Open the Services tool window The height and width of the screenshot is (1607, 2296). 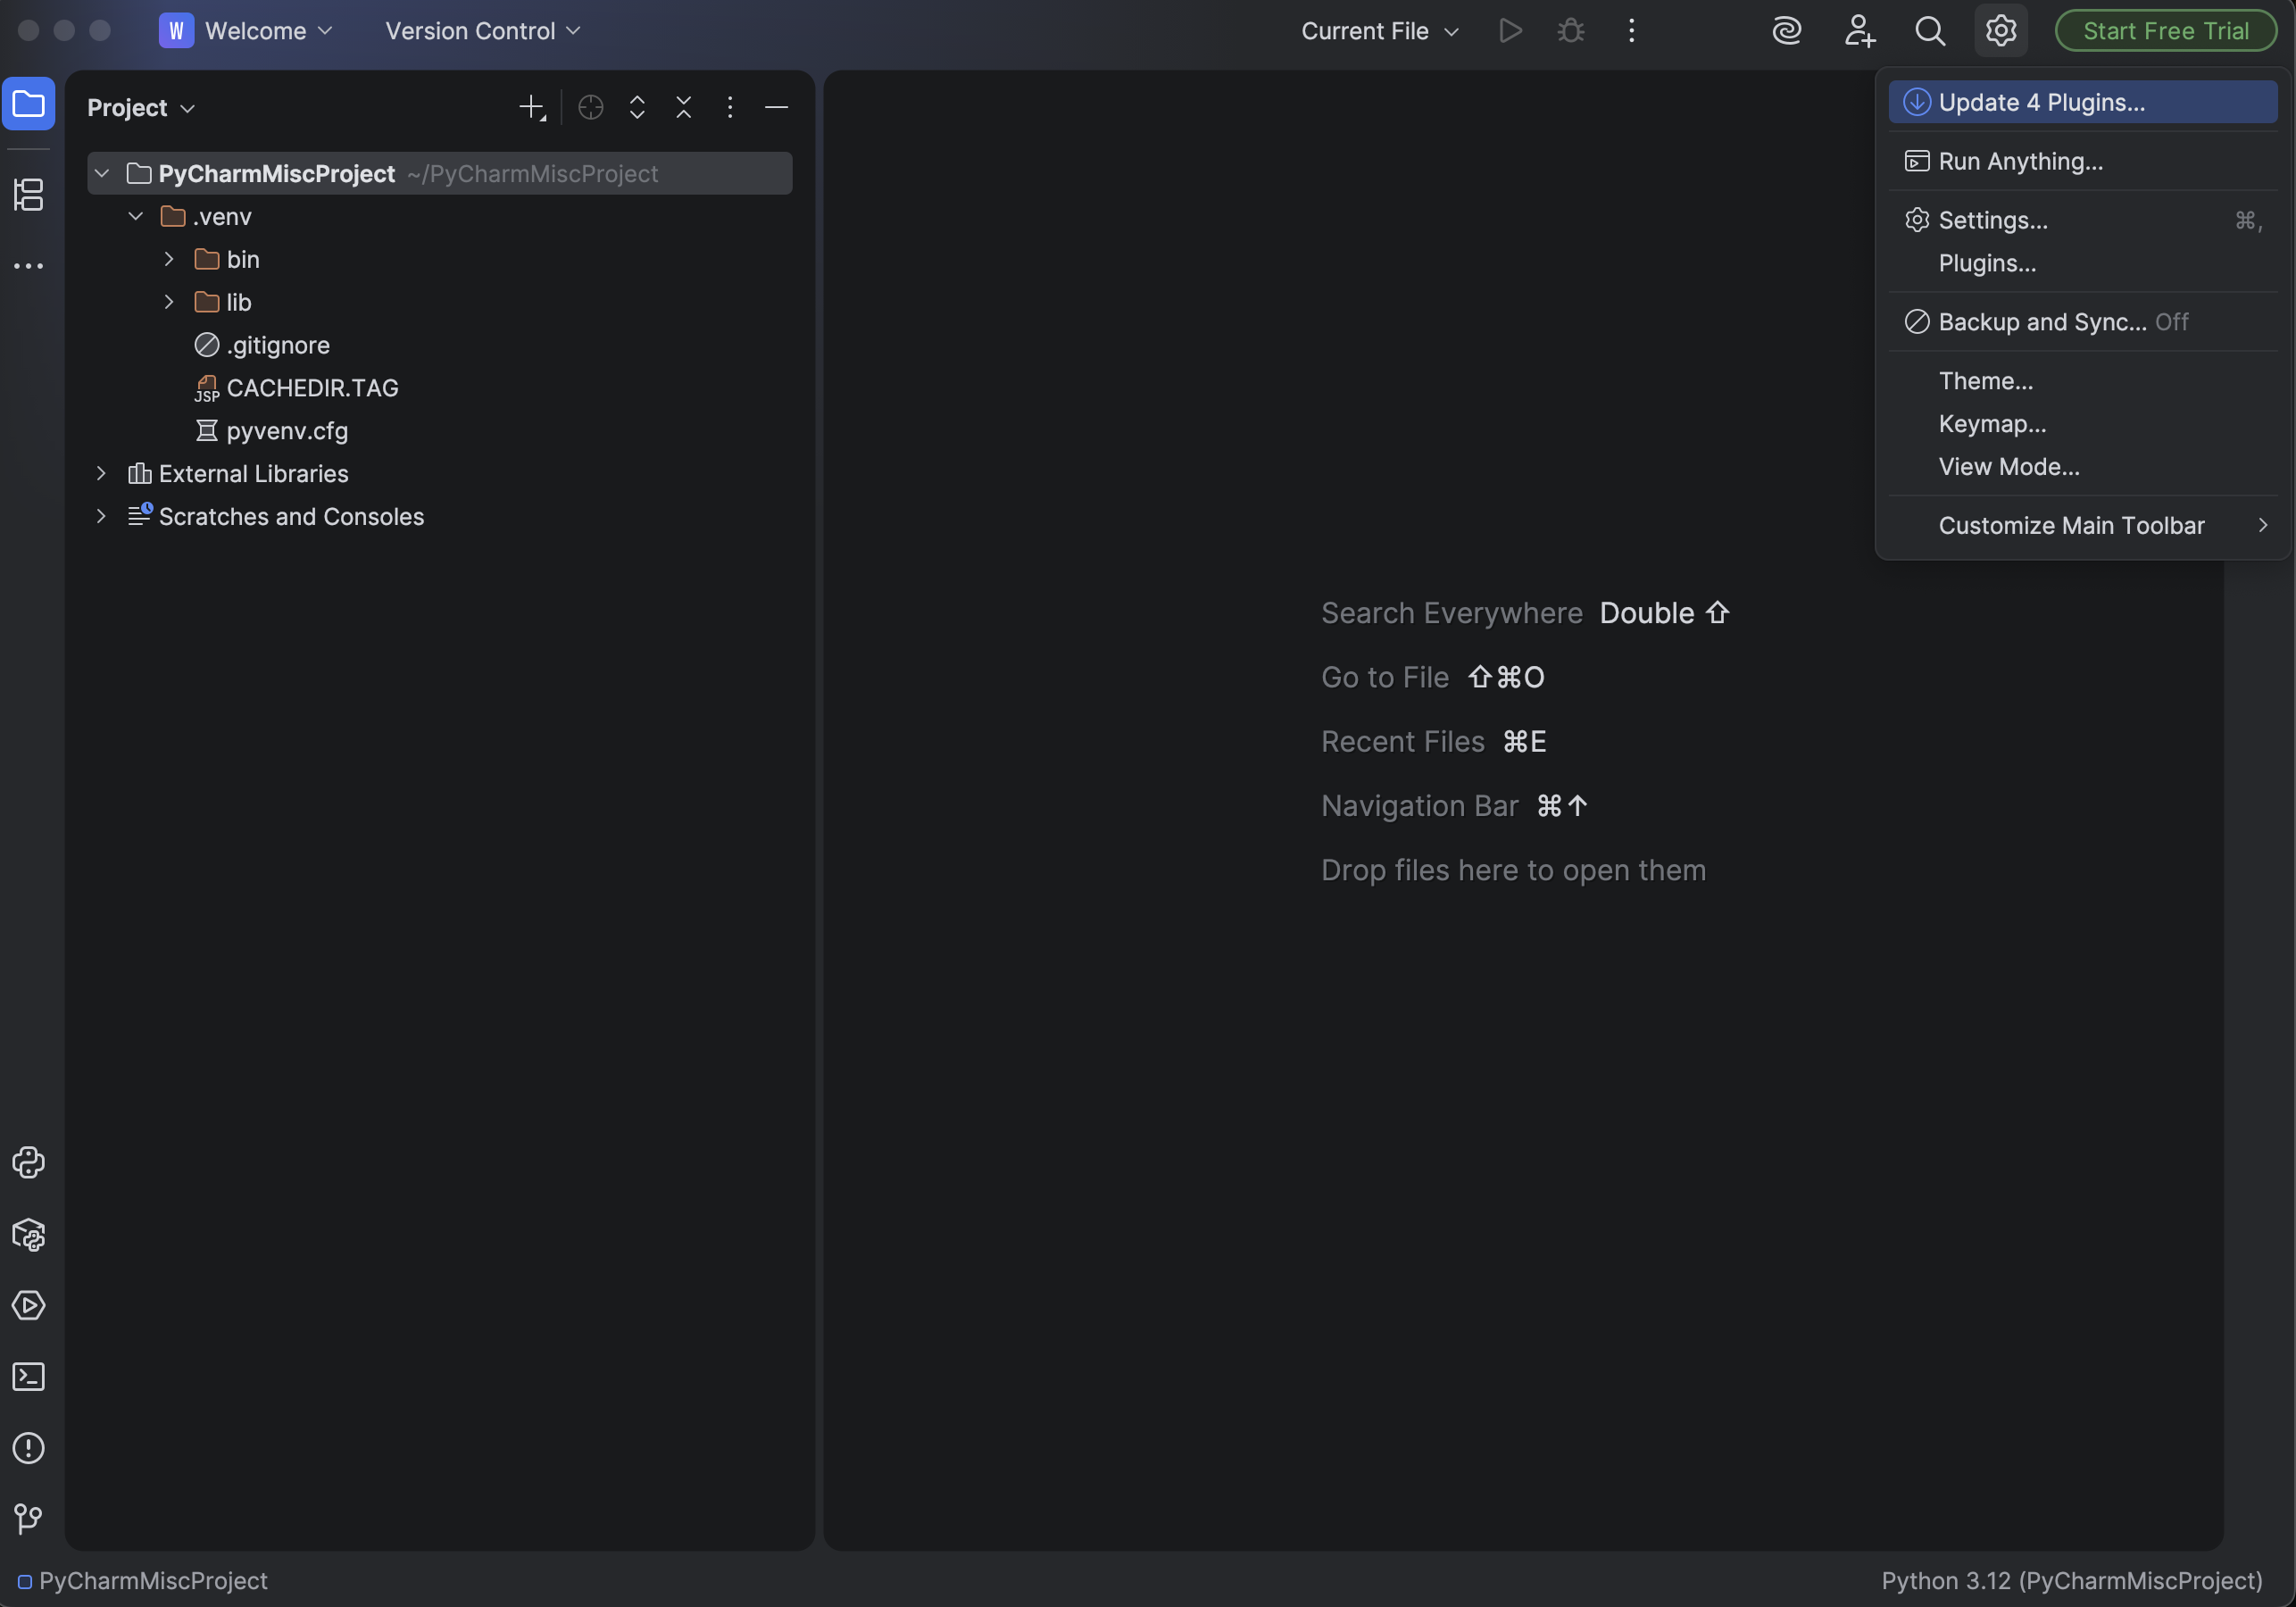click(28, 1306)
